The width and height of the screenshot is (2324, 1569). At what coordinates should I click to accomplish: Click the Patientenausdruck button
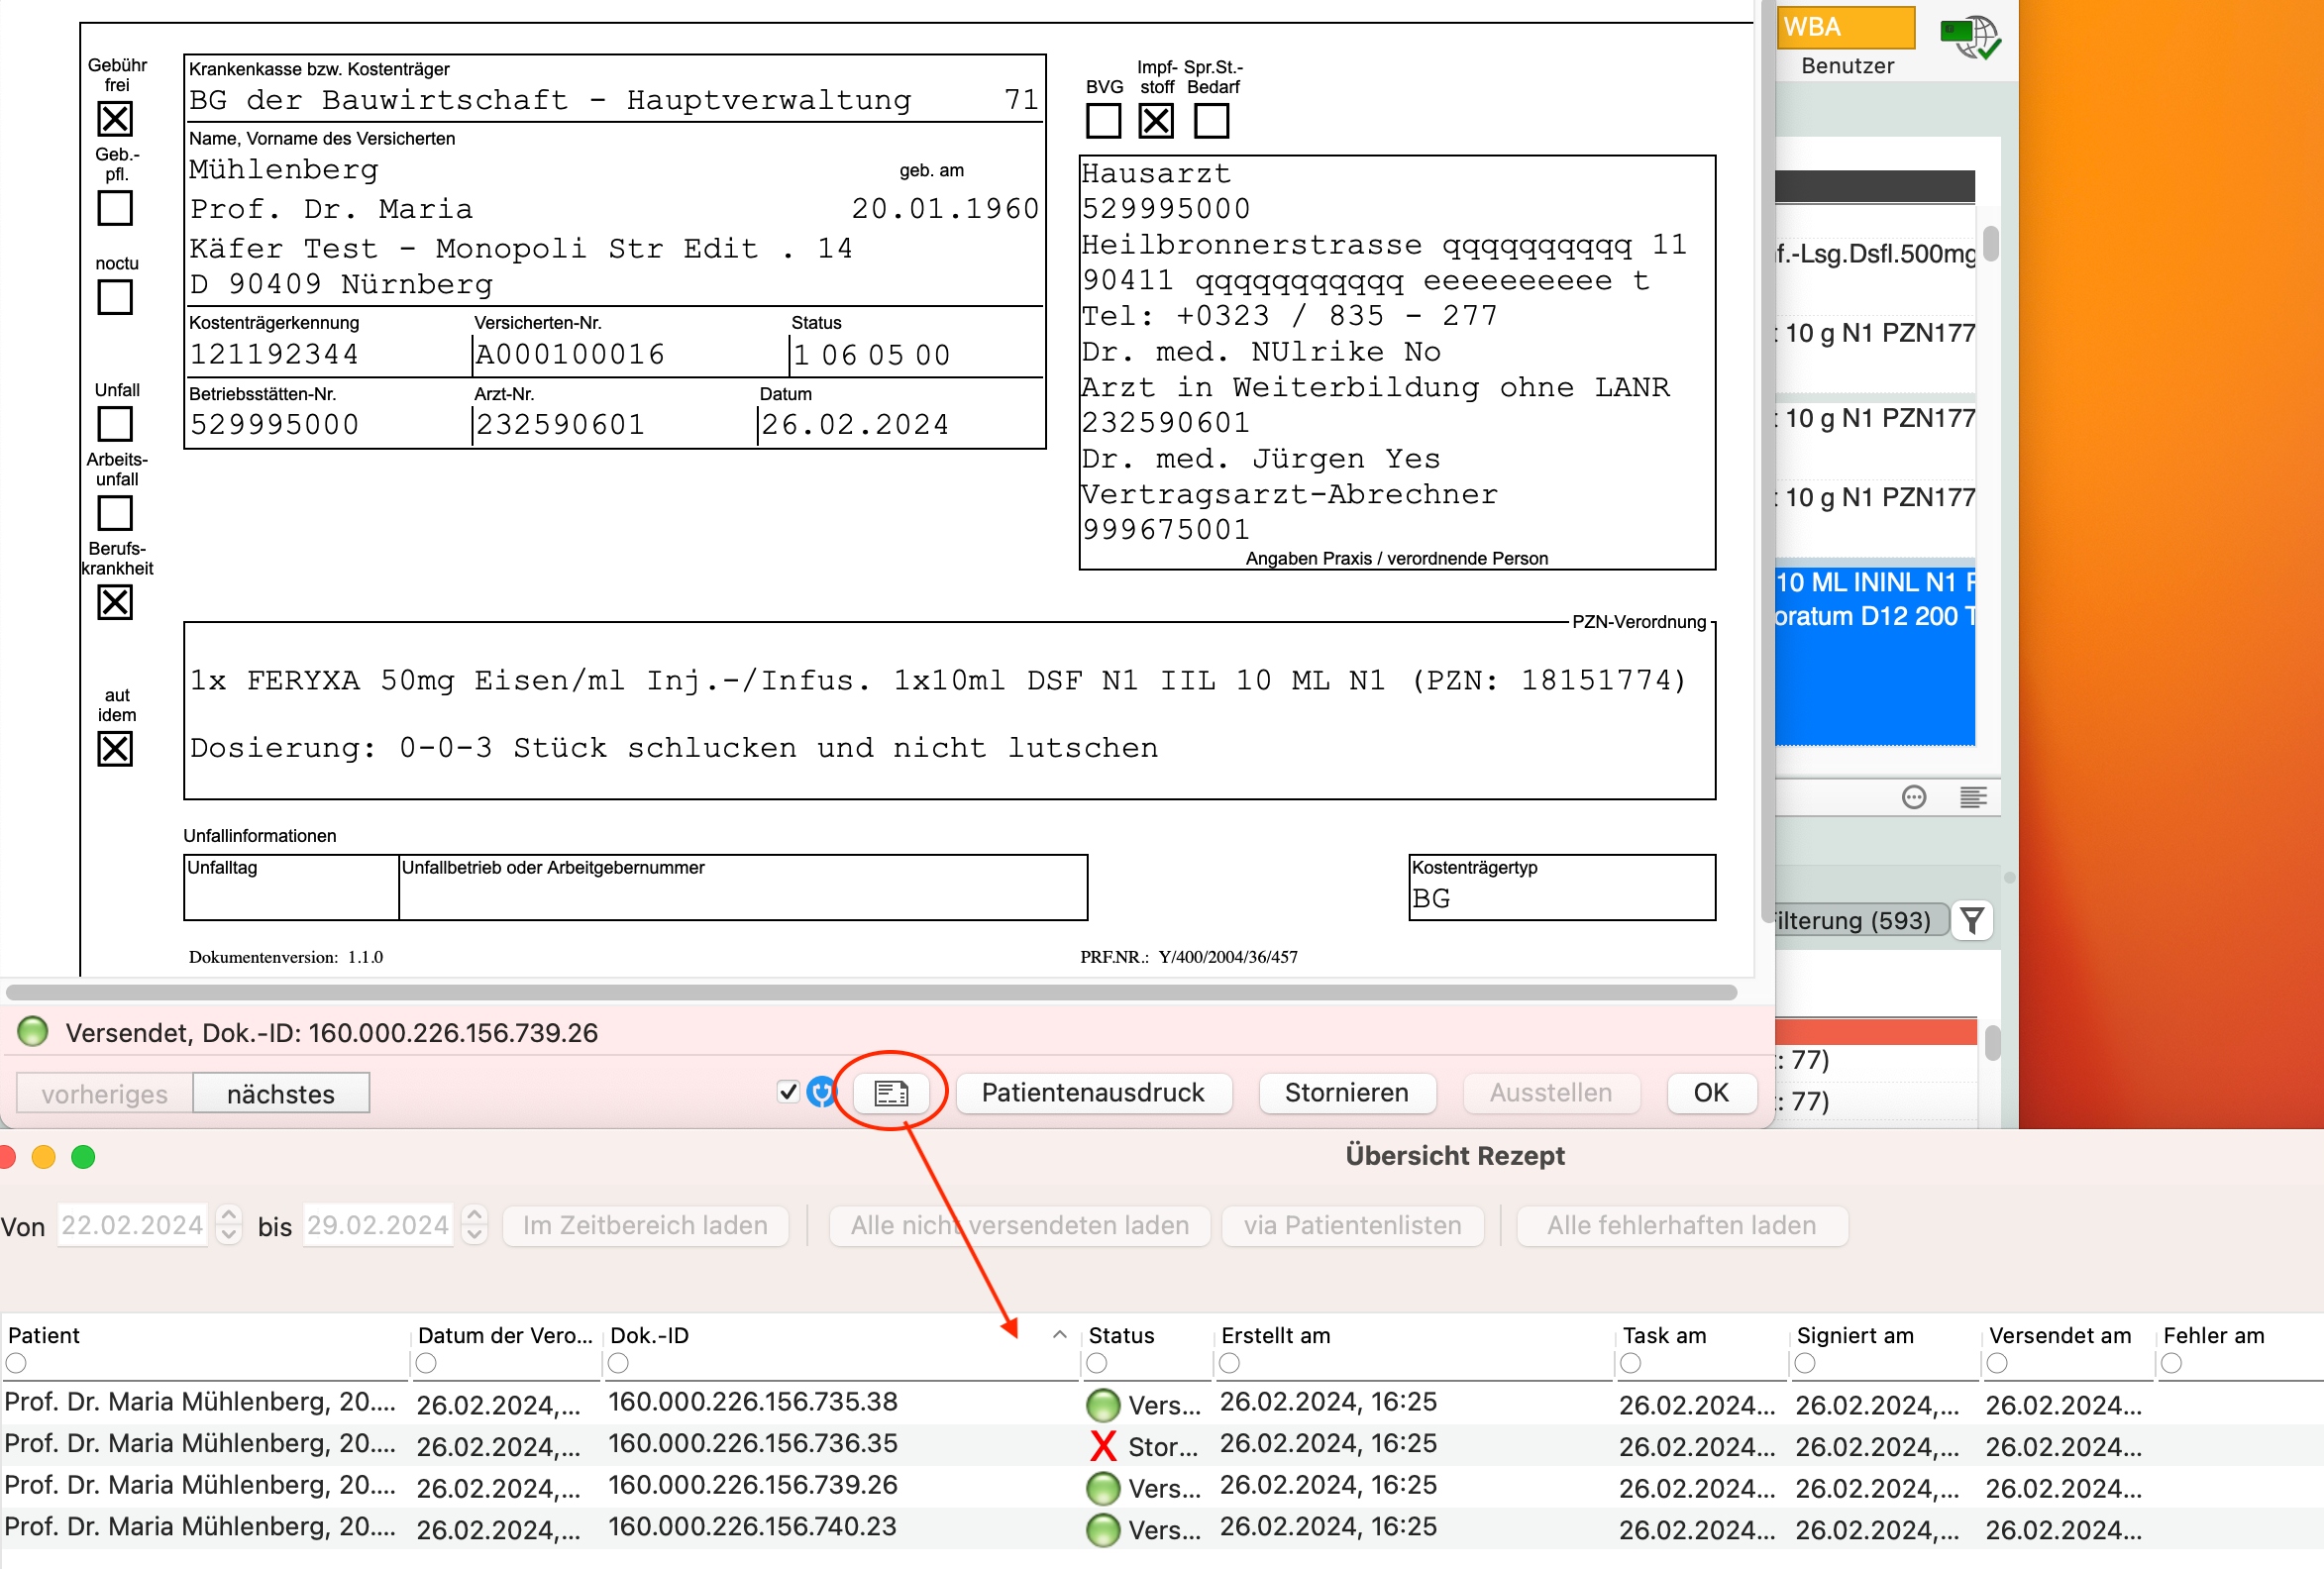coord(1093,1093)
